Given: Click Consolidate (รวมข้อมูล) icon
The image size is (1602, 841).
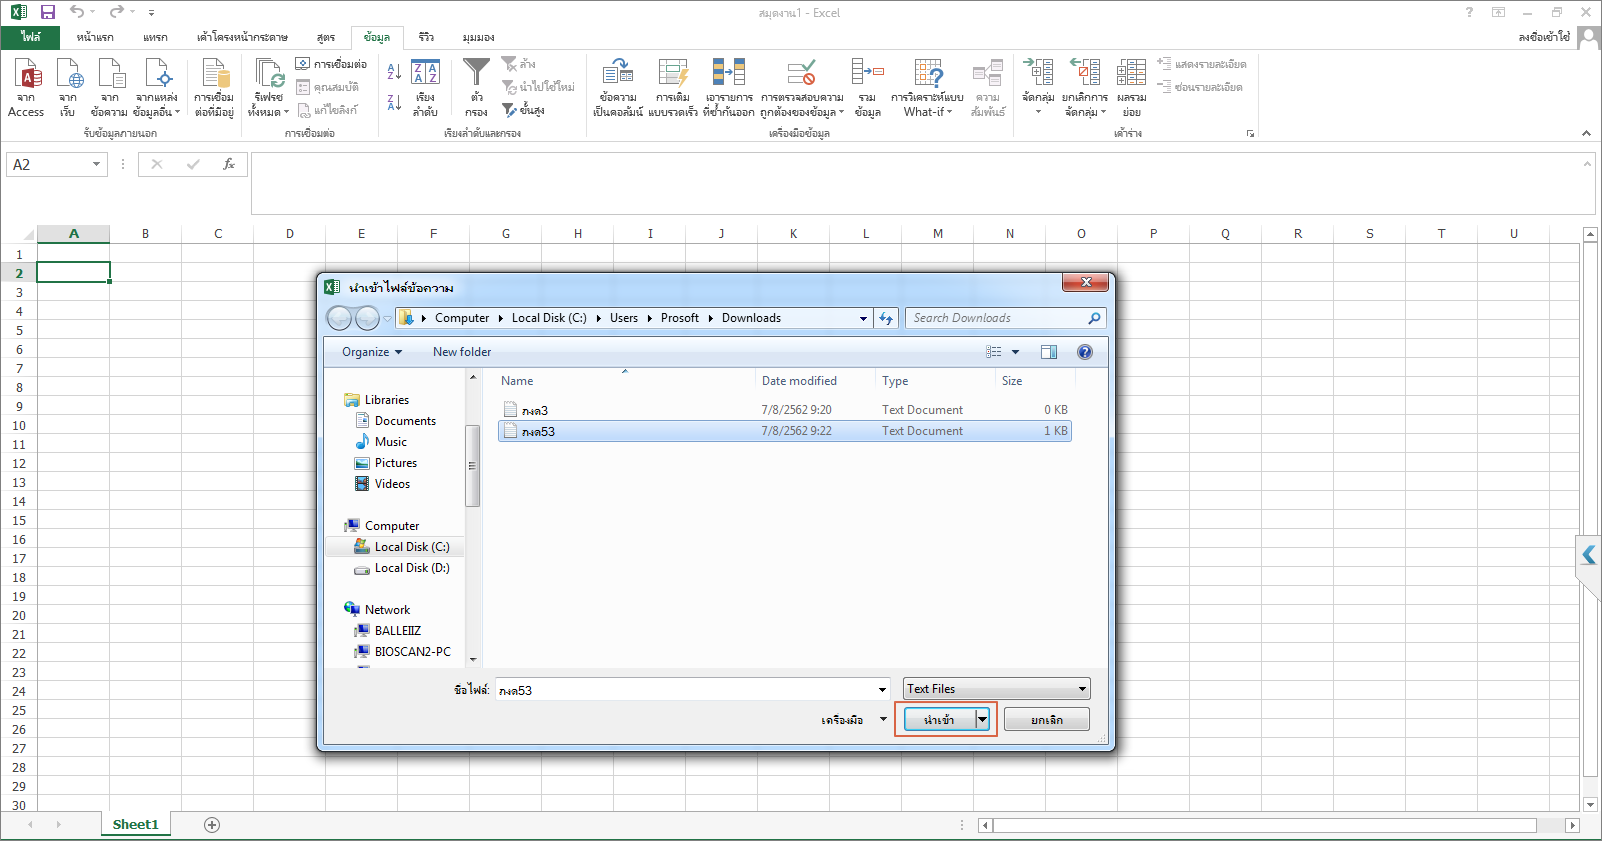Looking at the screenshot, I should pos(867,87).
